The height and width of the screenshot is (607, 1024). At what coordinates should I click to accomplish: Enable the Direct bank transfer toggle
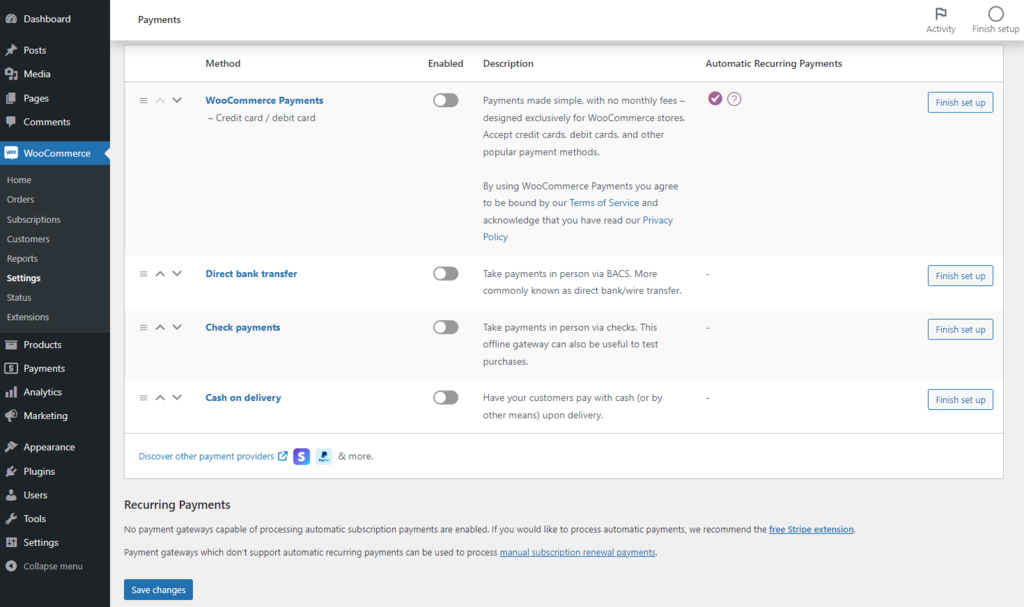445,273
